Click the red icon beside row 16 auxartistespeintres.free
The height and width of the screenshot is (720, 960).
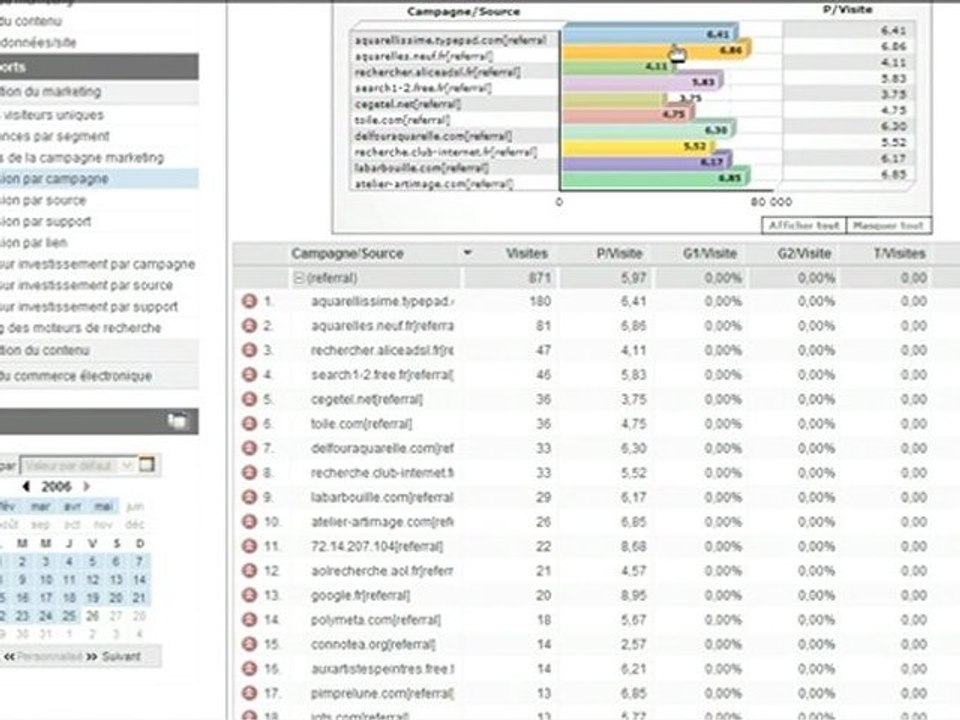pyautogui.click(x=249, y=669)
